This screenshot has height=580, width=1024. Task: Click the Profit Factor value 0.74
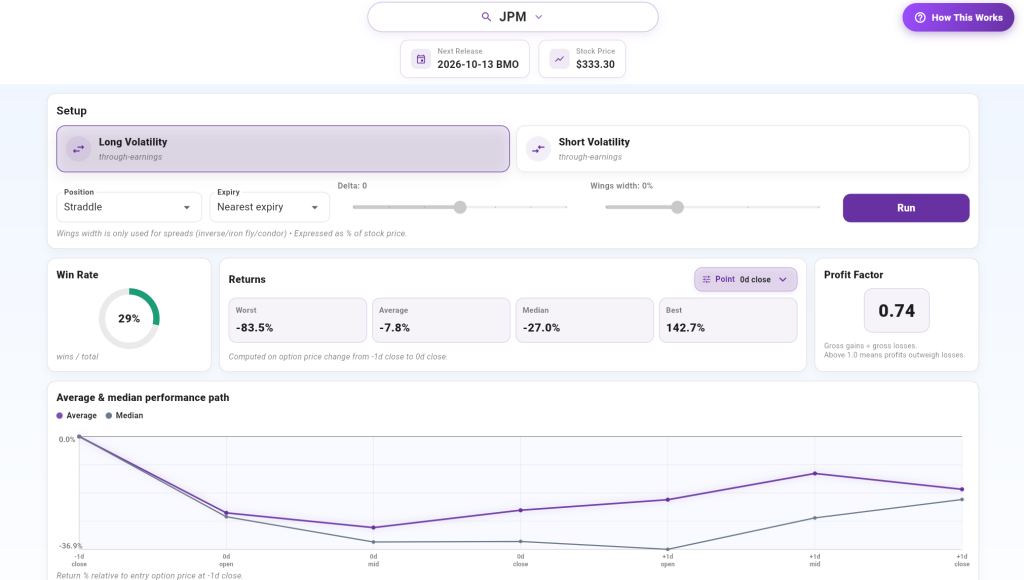point(897,311)
